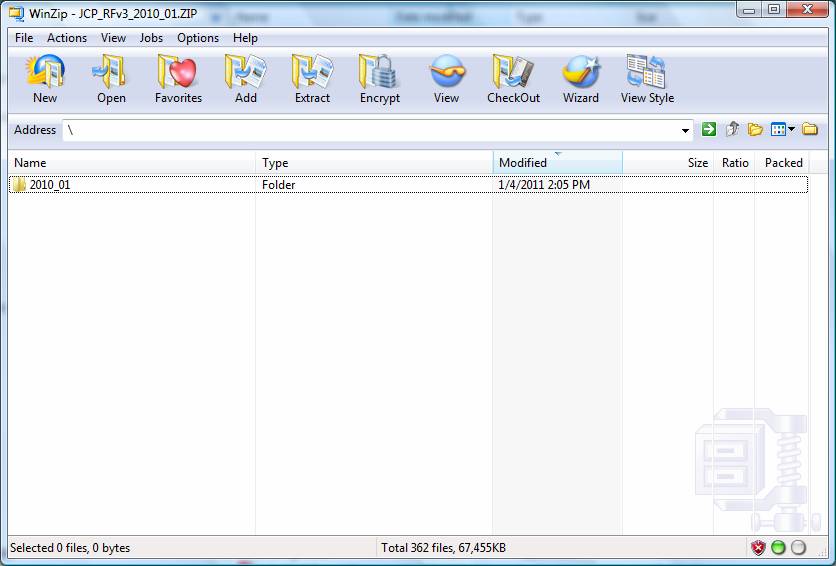Viewport: 836px width, 566px height.
Task: Open the View menu
Action: [x=113, y=38]
